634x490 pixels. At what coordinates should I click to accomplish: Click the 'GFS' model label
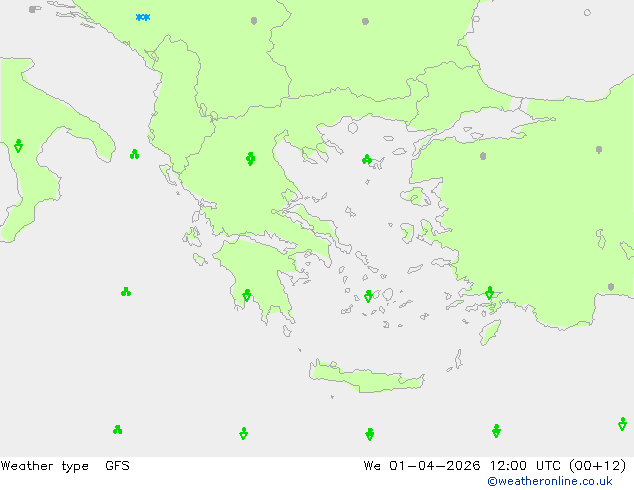(x=117, y=466)
